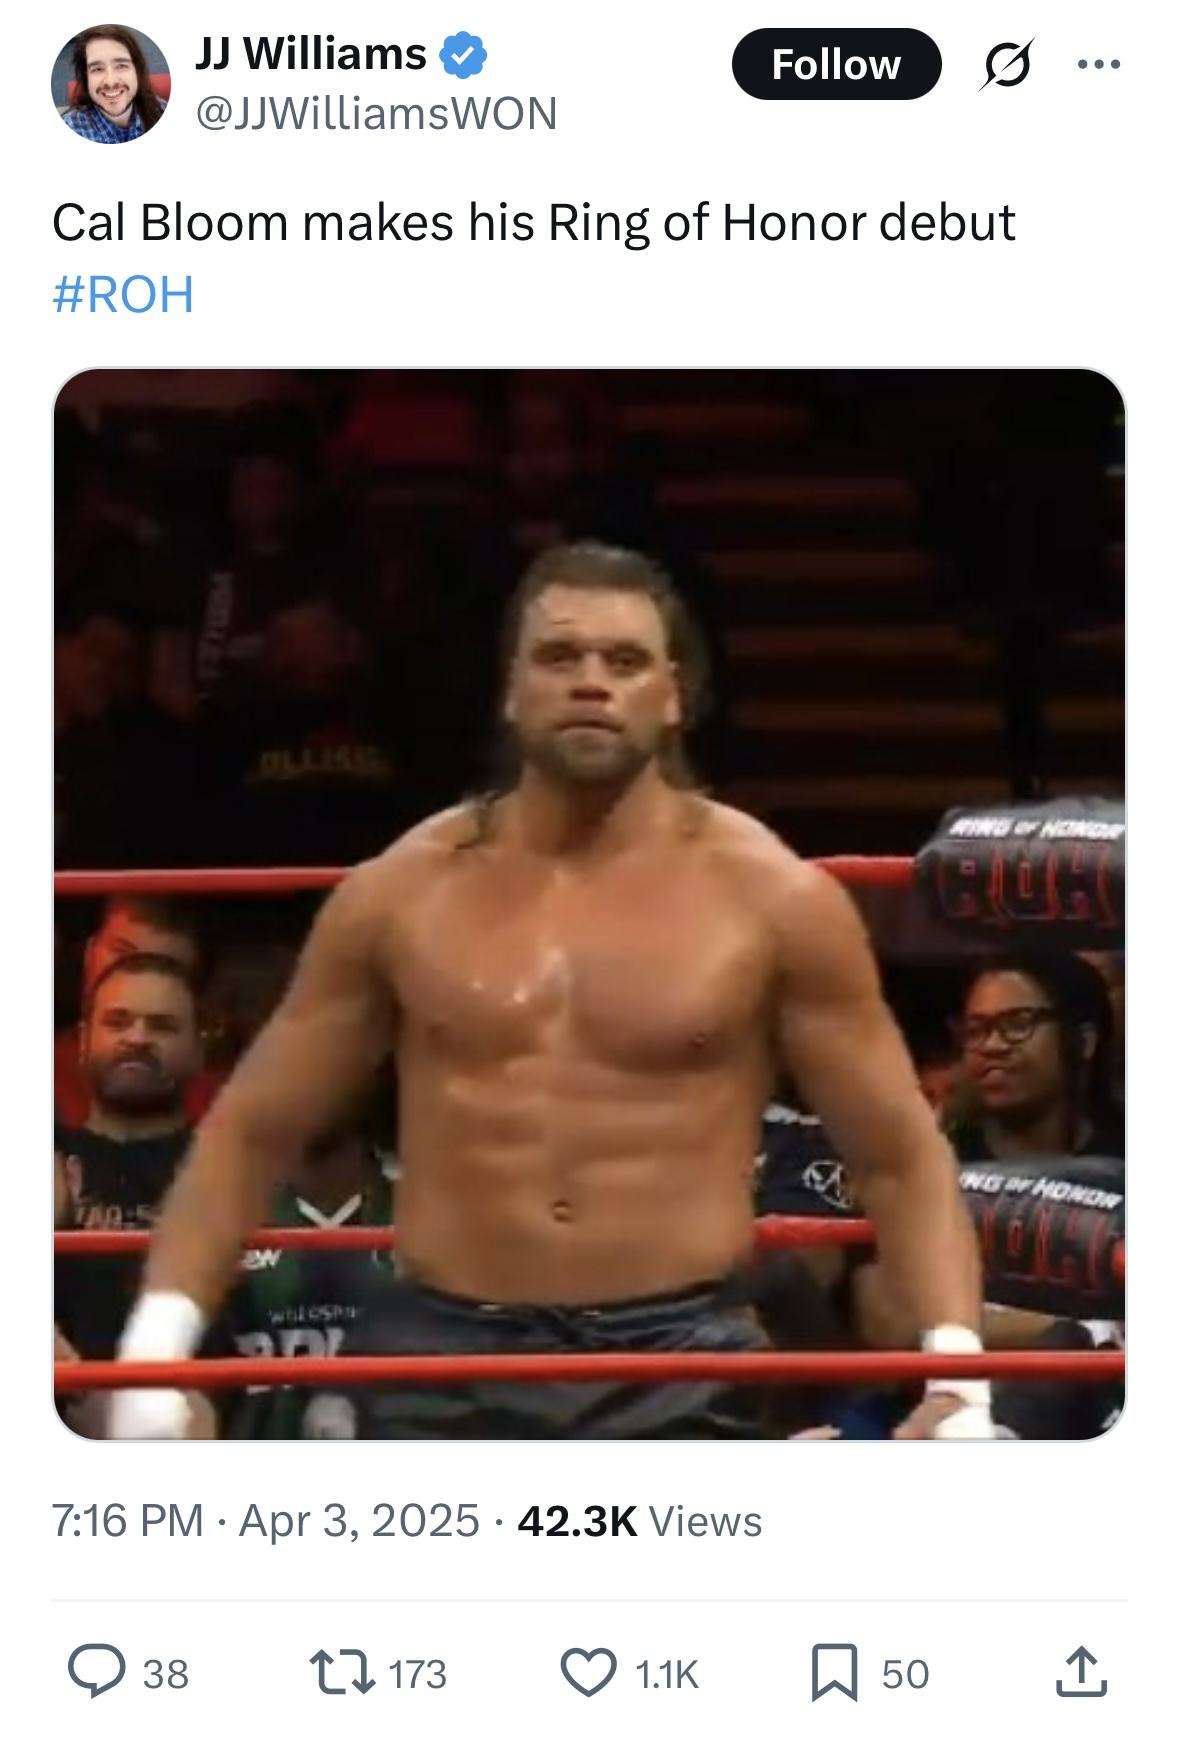Open the three-dot more options menu
The width and height of the screenshot is (1179, 1740).
(x=1099, y=65)
